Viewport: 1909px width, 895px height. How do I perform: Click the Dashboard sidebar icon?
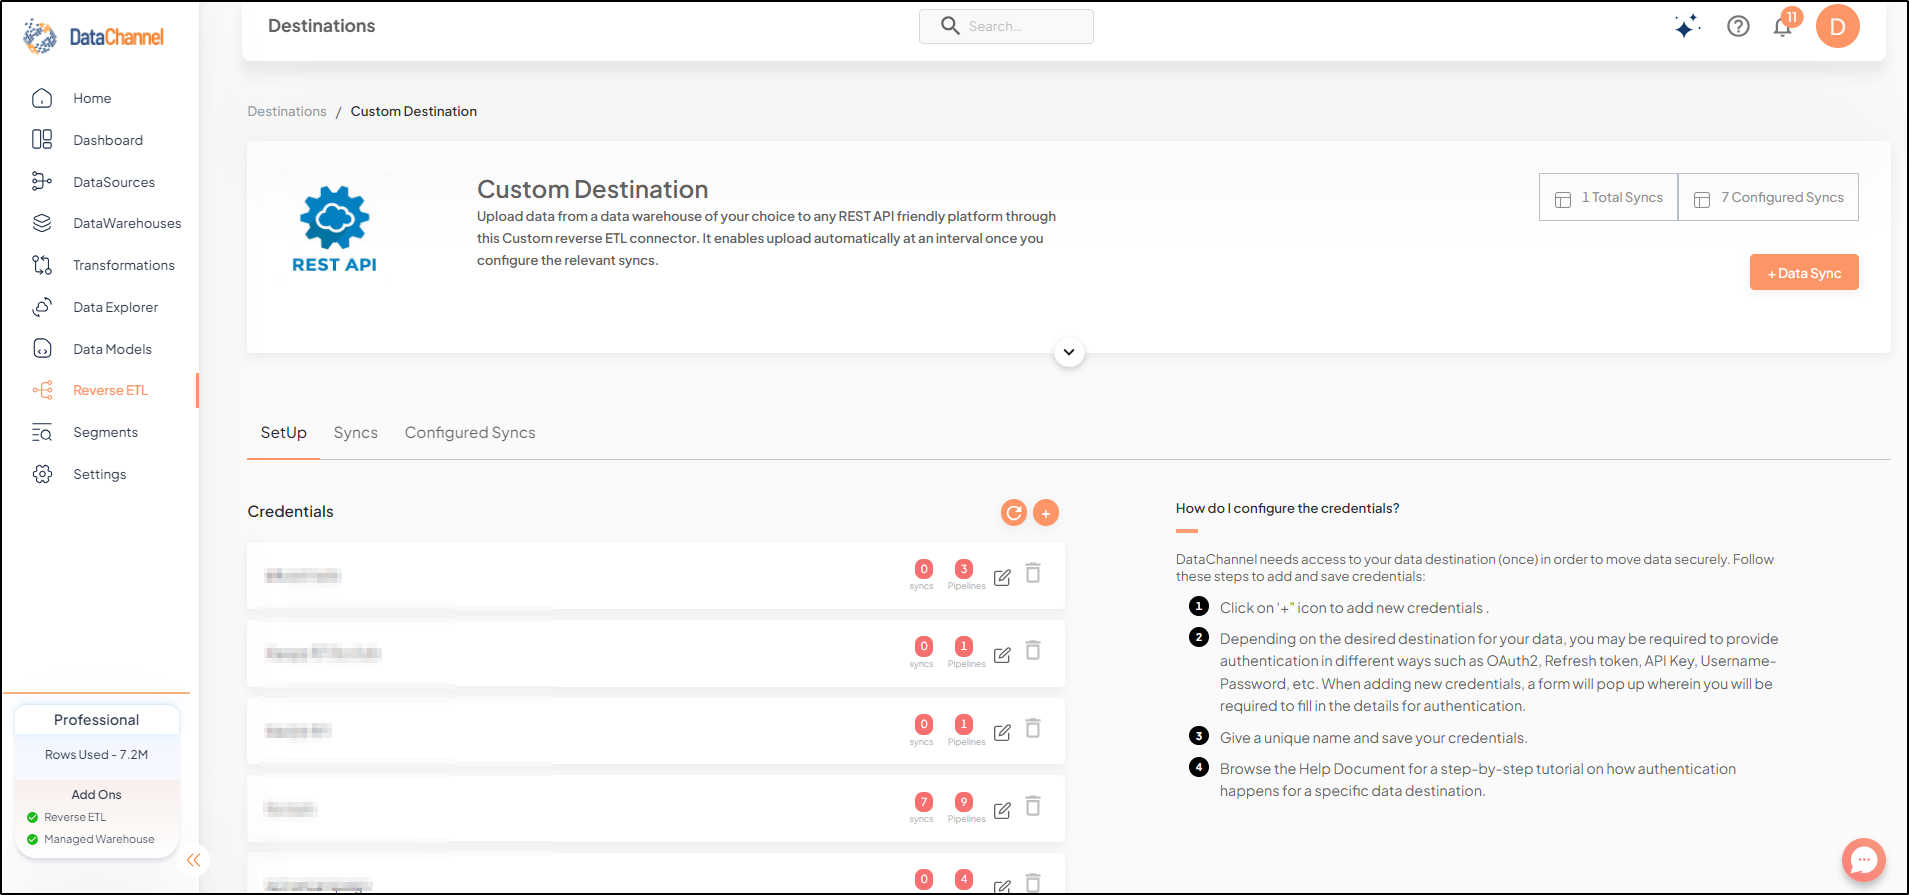(x=42, y=140)
